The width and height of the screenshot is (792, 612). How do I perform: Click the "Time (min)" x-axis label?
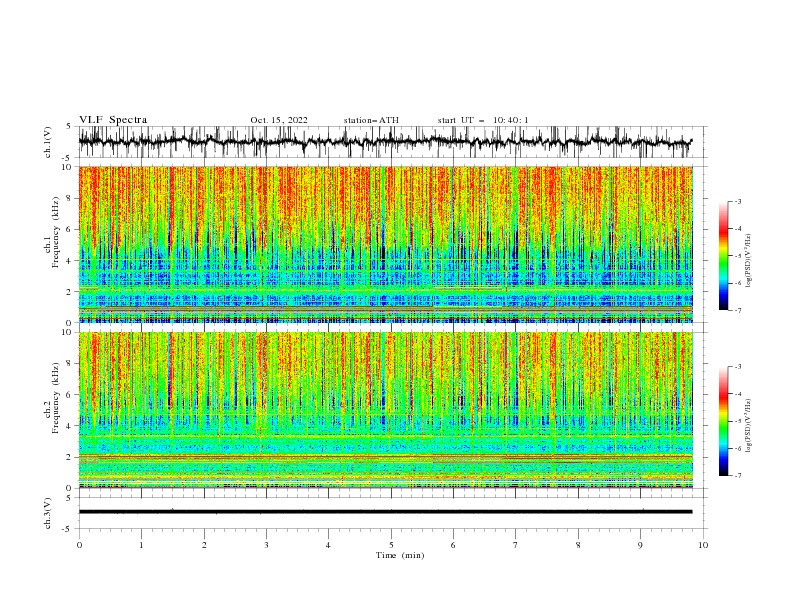(x=400, y=555)
